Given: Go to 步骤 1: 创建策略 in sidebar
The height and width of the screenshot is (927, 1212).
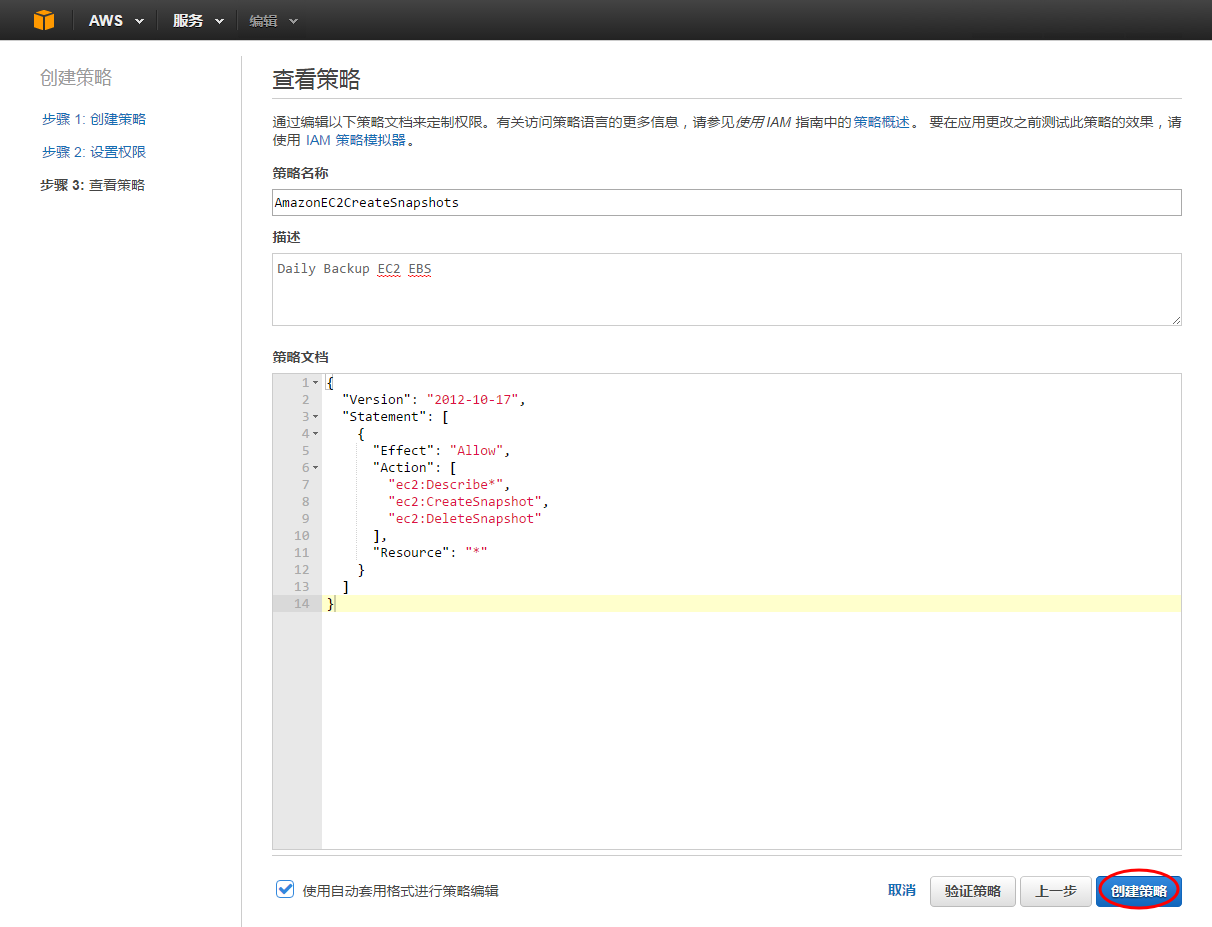Looking at the screenshot, I should (94, 119).
